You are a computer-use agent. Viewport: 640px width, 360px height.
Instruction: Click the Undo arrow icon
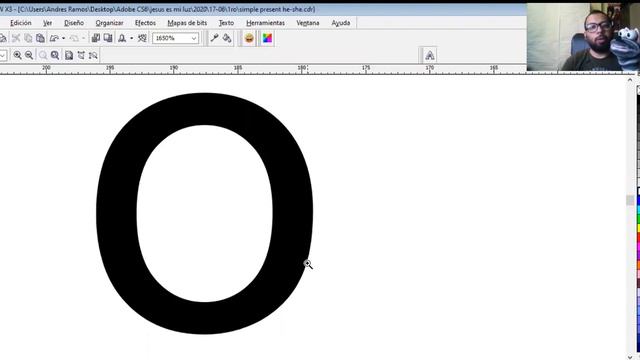[54, 38]
